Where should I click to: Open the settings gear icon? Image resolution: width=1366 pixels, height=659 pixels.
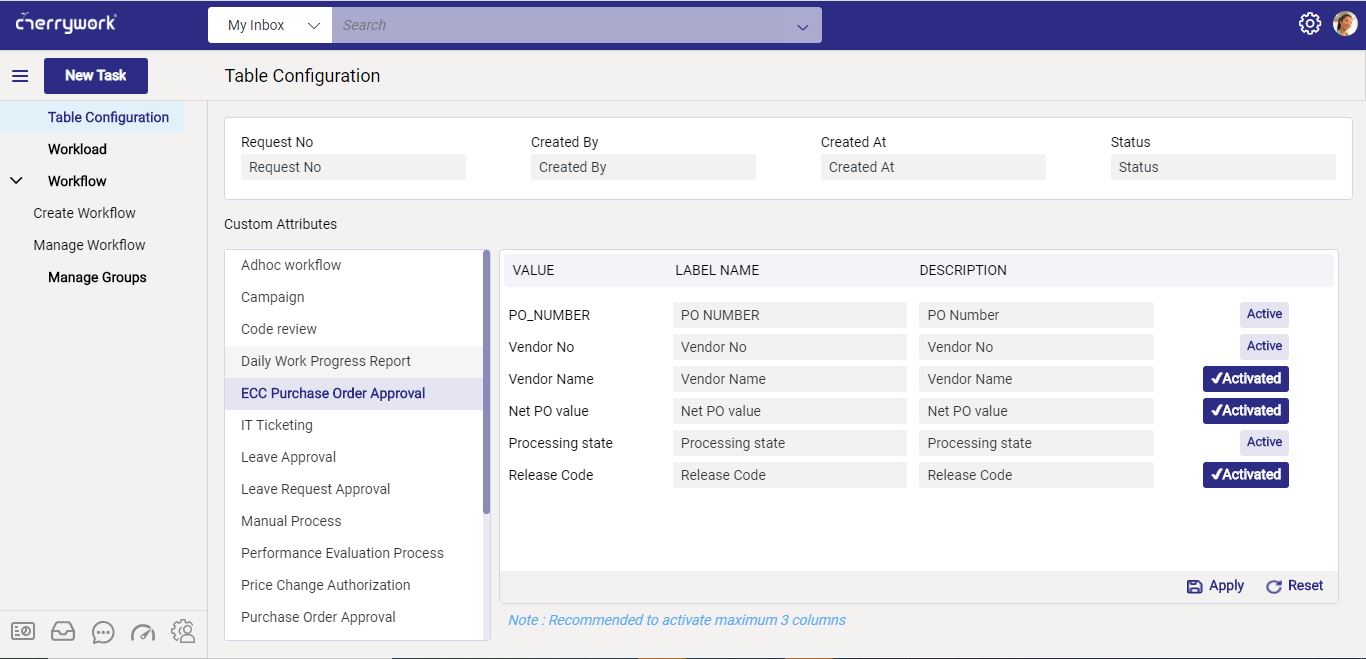click(1309, 24)
